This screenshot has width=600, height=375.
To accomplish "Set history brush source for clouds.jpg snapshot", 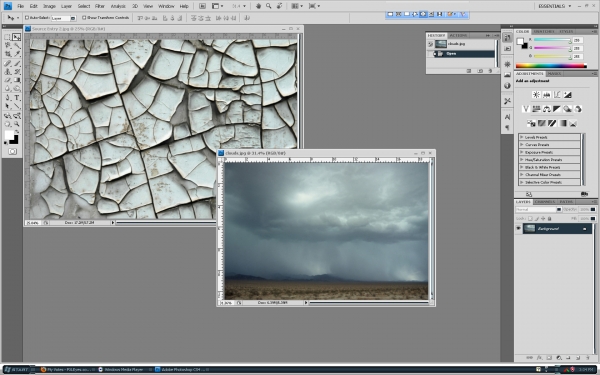I will [x=430, y=44].
